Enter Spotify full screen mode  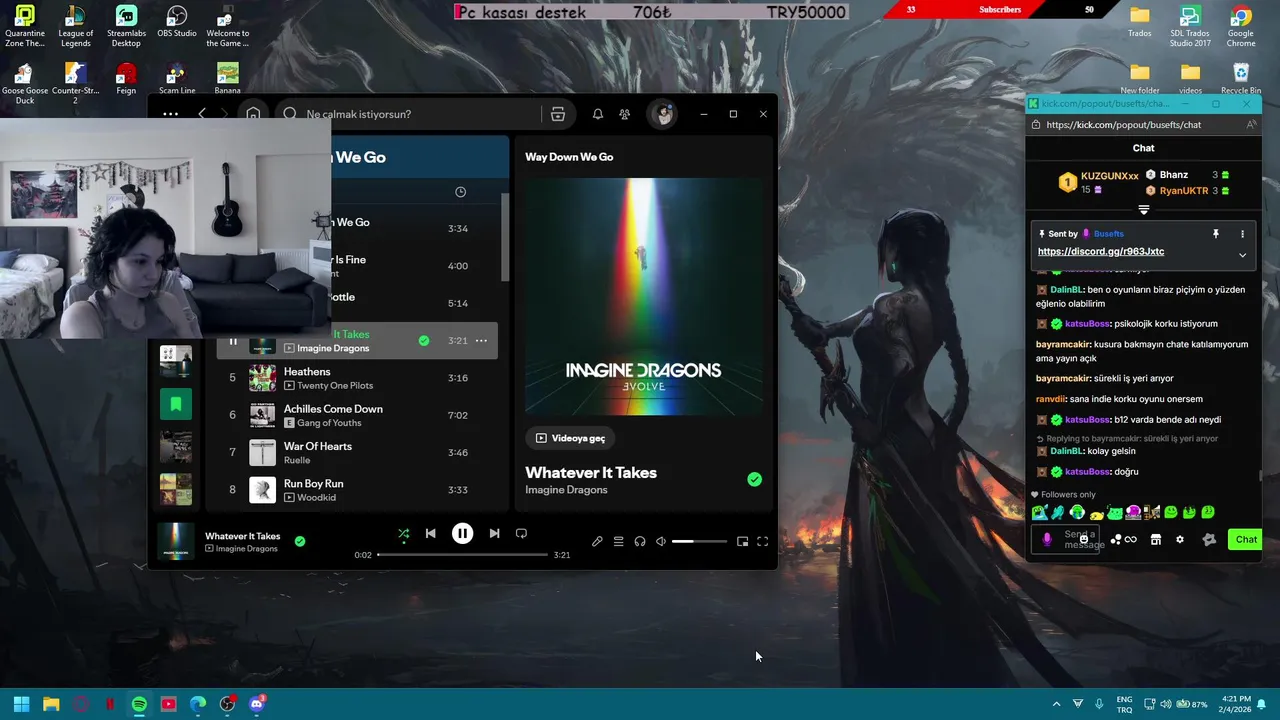pyautogui.click(x=762, y=541)
